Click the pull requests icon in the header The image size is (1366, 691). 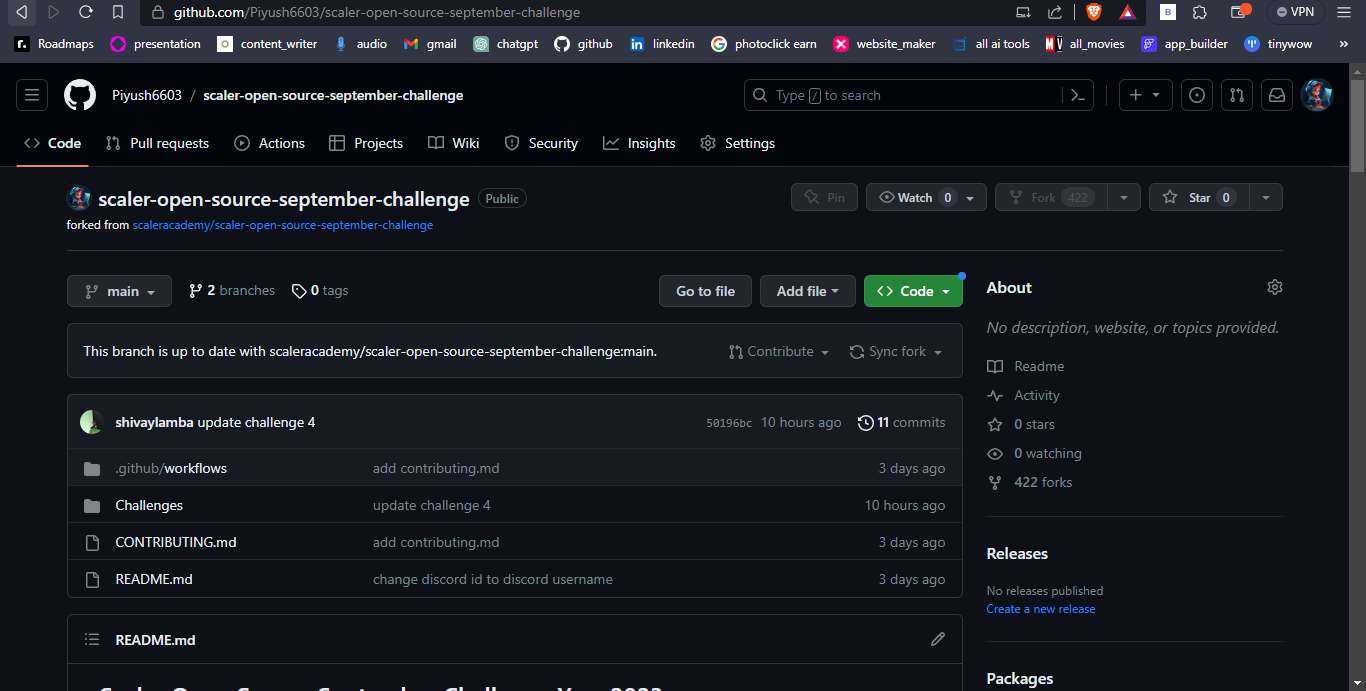point(1237,95)
